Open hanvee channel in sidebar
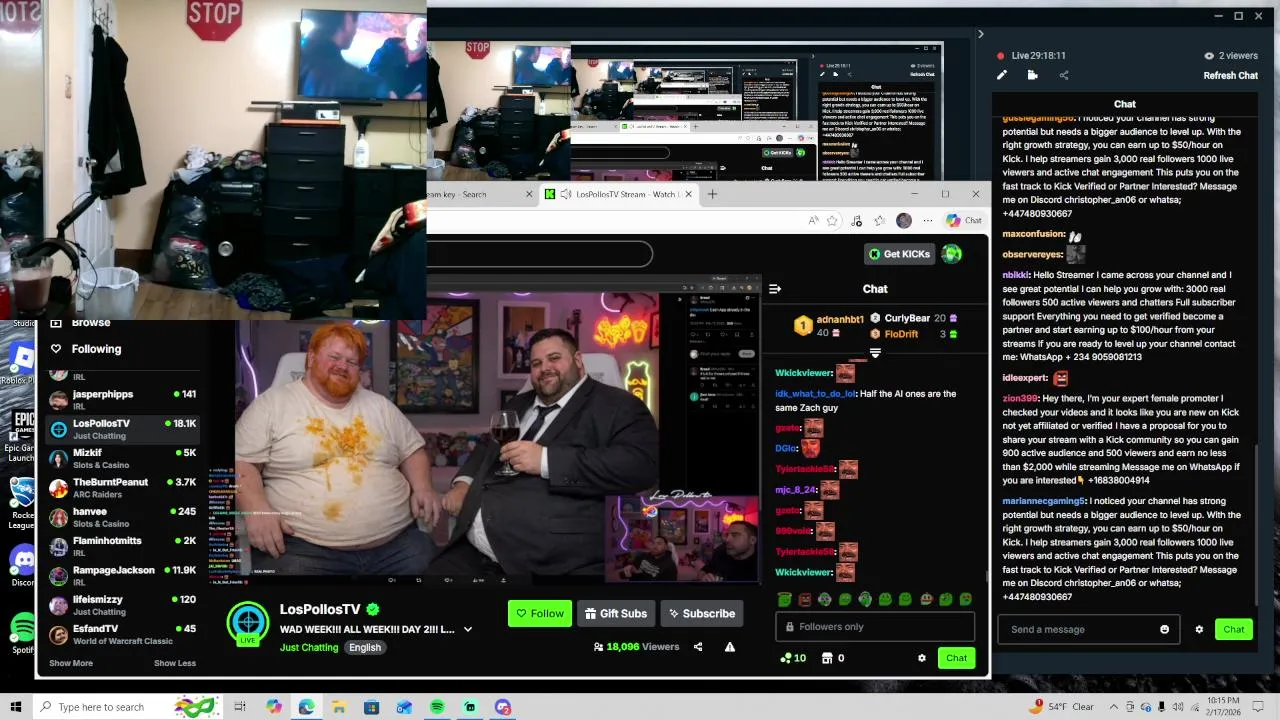This screenshot has width=1280, height=720. [x=122, y=517]
